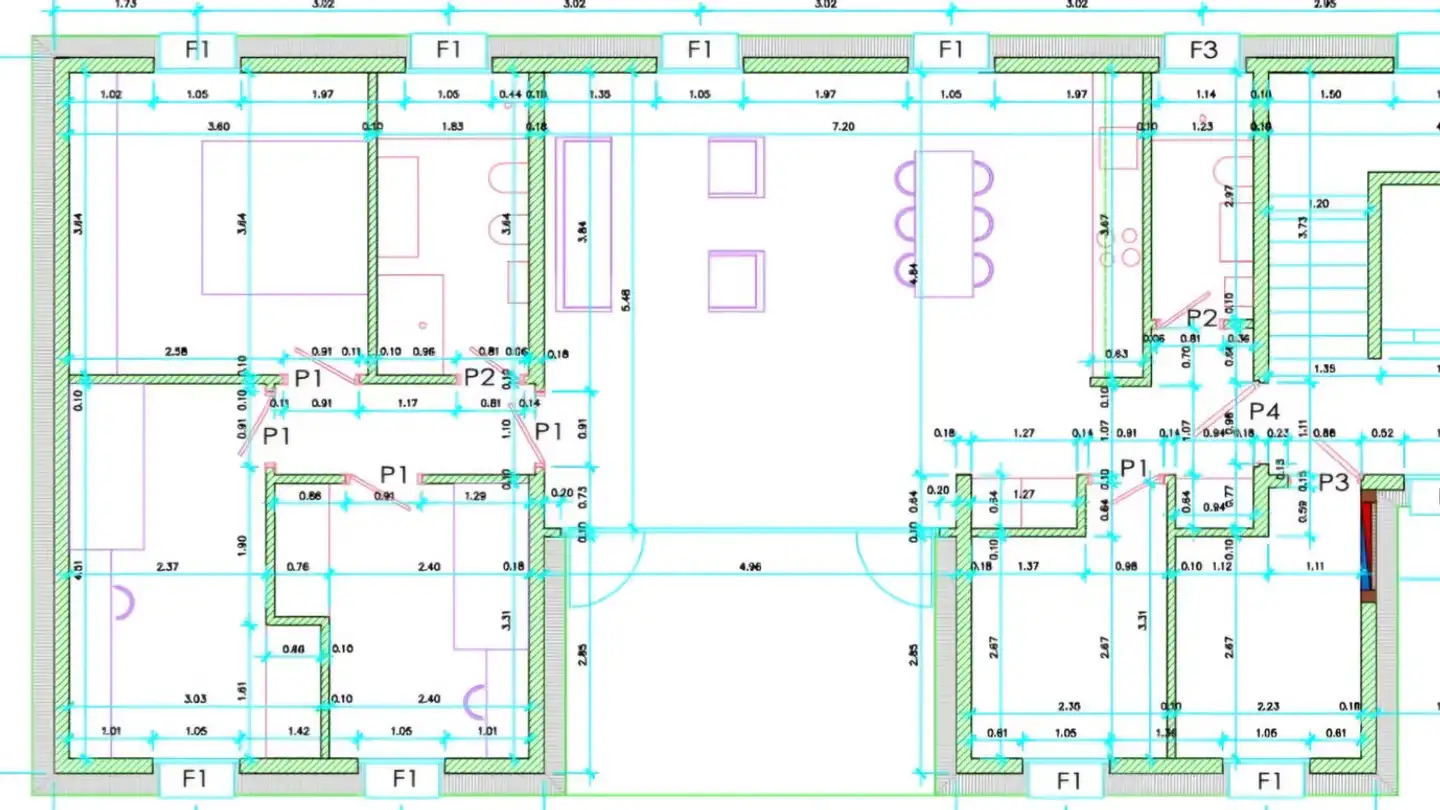Click the 1.23 dimension text
Screen dimensions: 1440x810
pos(1201,127)
